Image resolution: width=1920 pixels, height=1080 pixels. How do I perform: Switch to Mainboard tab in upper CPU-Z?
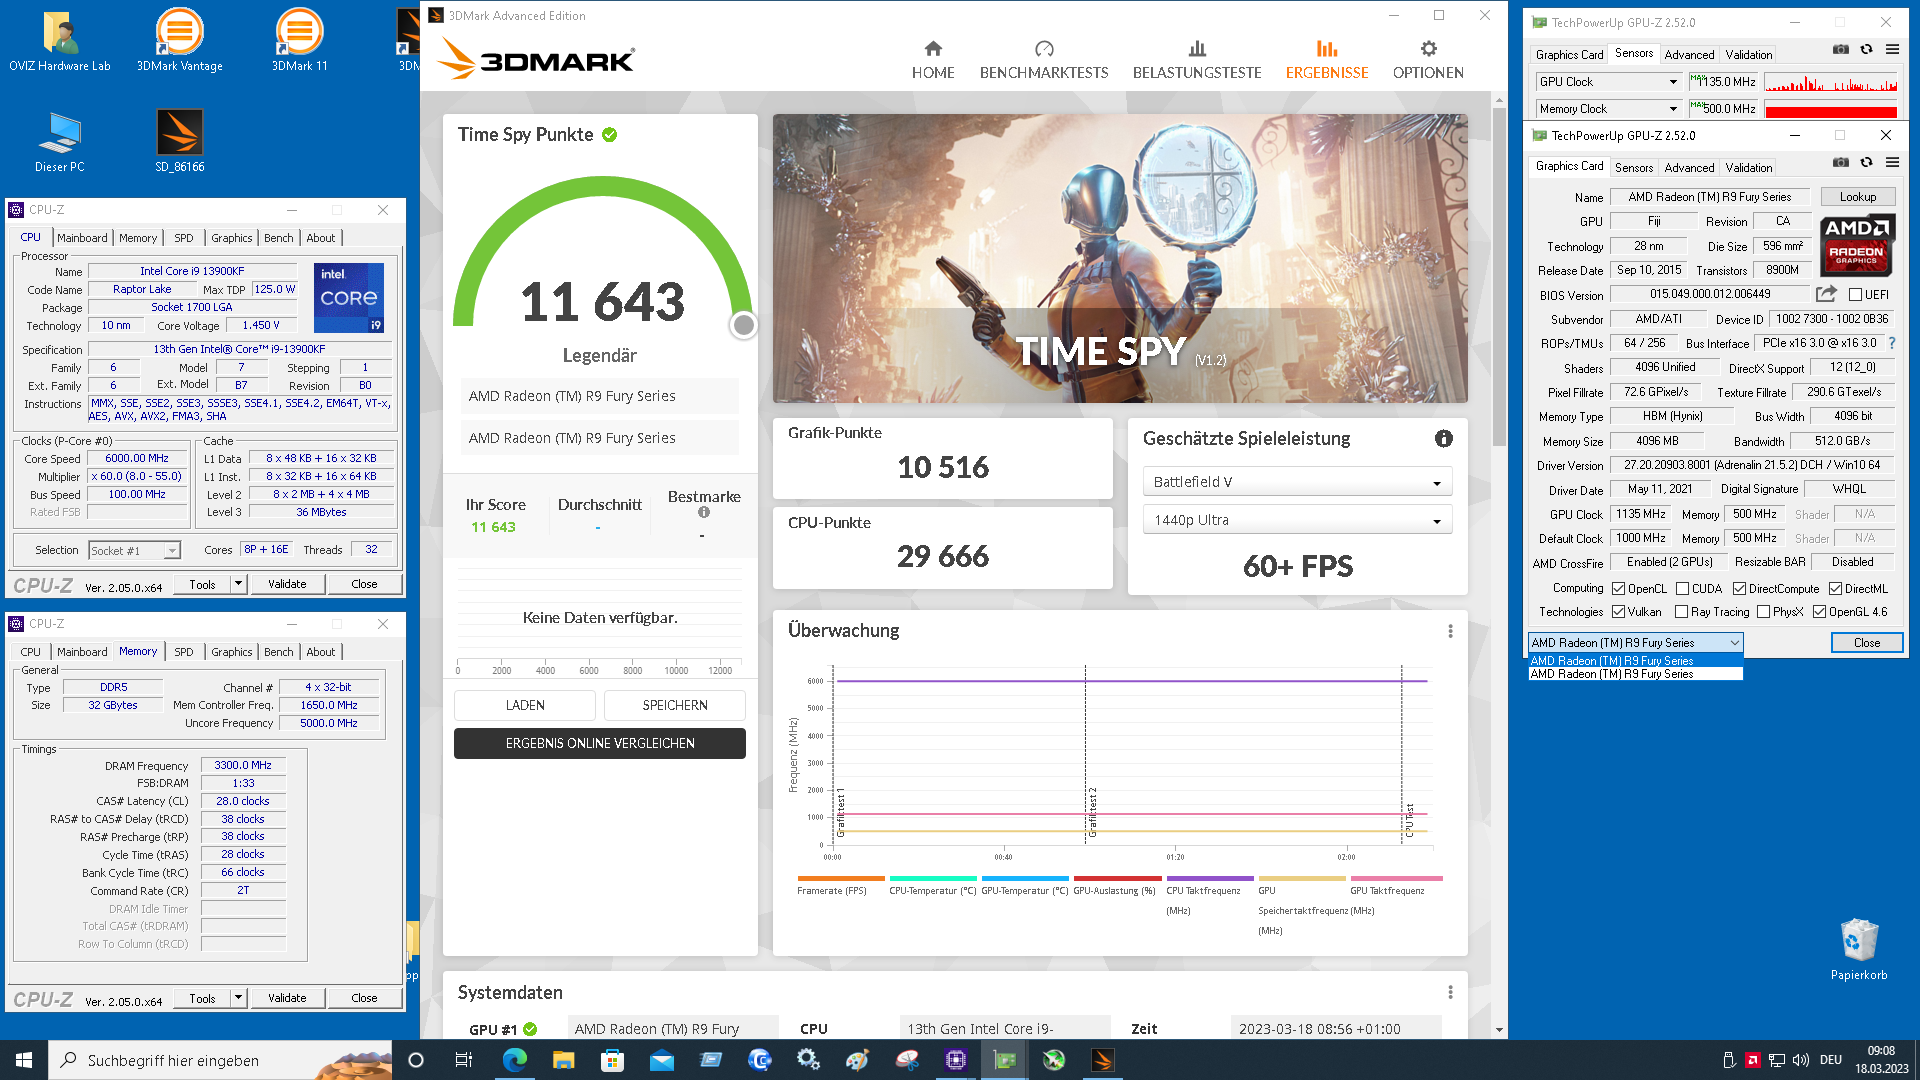pyautogui.click(x=82, y=238)
